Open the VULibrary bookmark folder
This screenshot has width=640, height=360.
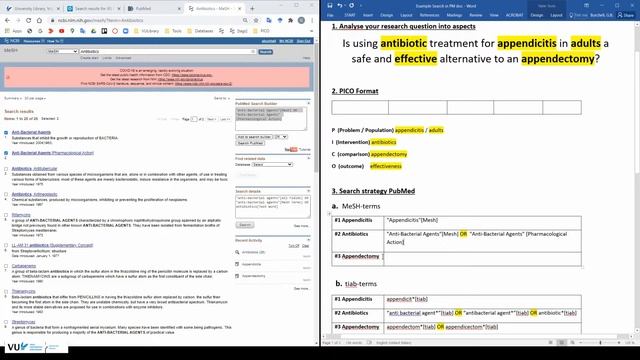(x=147, y=31)
